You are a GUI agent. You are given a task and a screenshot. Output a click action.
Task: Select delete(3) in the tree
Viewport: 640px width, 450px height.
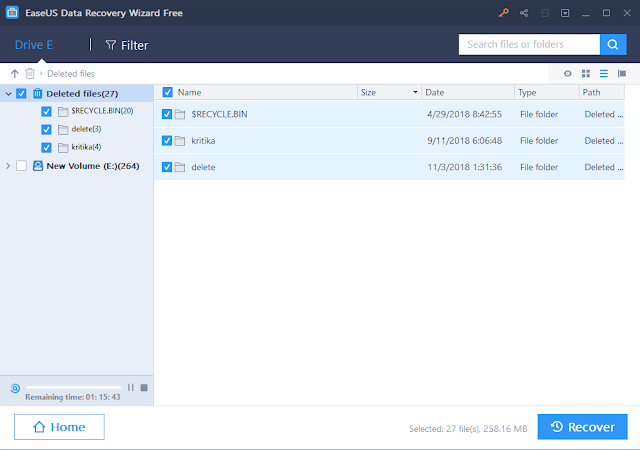(x=86, y=129)
